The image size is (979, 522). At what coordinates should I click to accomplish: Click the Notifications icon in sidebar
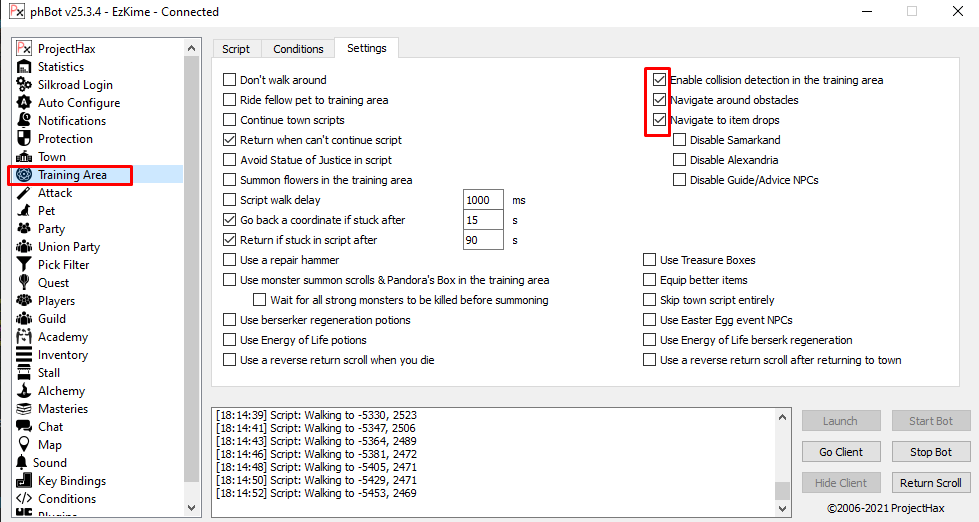pyautogui.click(x=24, y=121)
